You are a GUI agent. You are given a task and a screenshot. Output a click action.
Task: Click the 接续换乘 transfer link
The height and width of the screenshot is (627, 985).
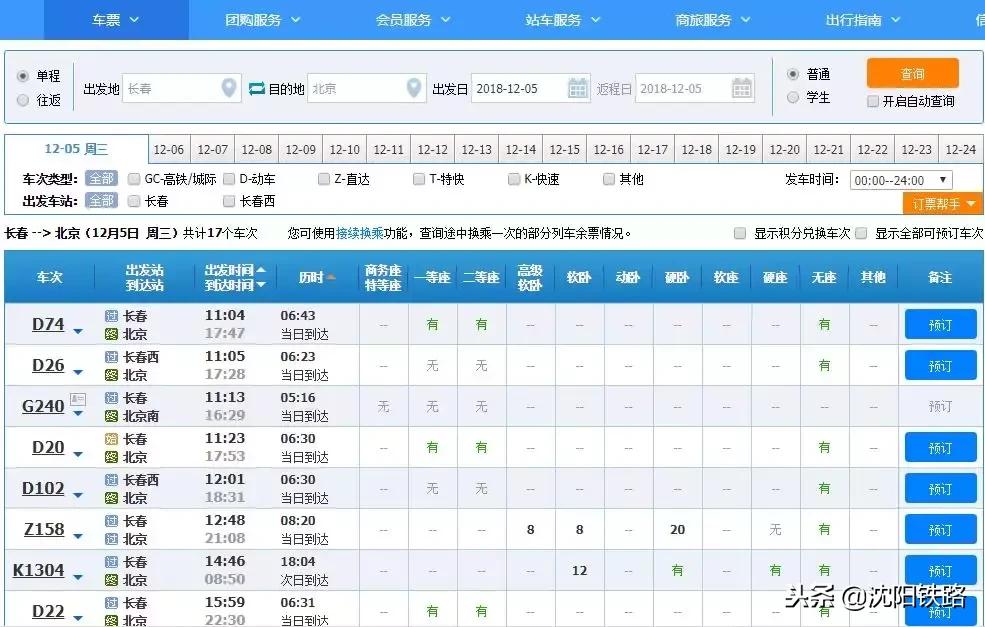362,233
